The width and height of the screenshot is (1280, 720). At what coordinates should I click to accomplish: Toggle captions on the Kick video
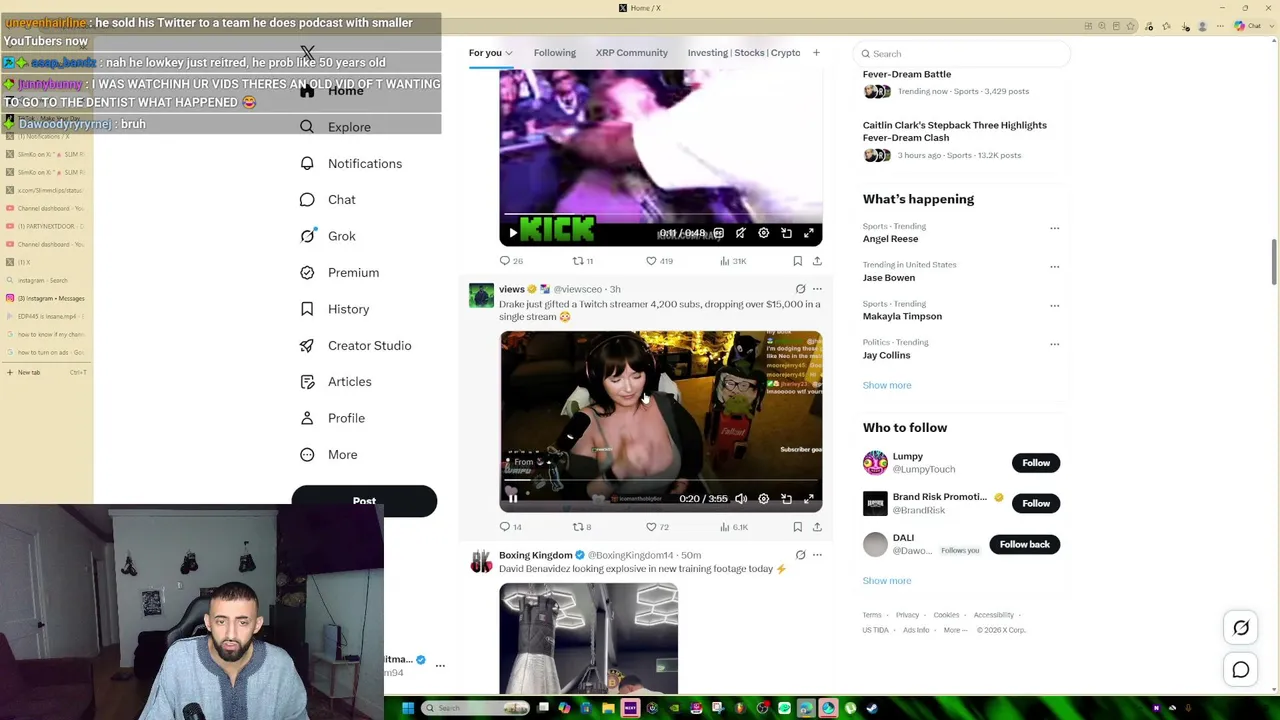[718, 233]
